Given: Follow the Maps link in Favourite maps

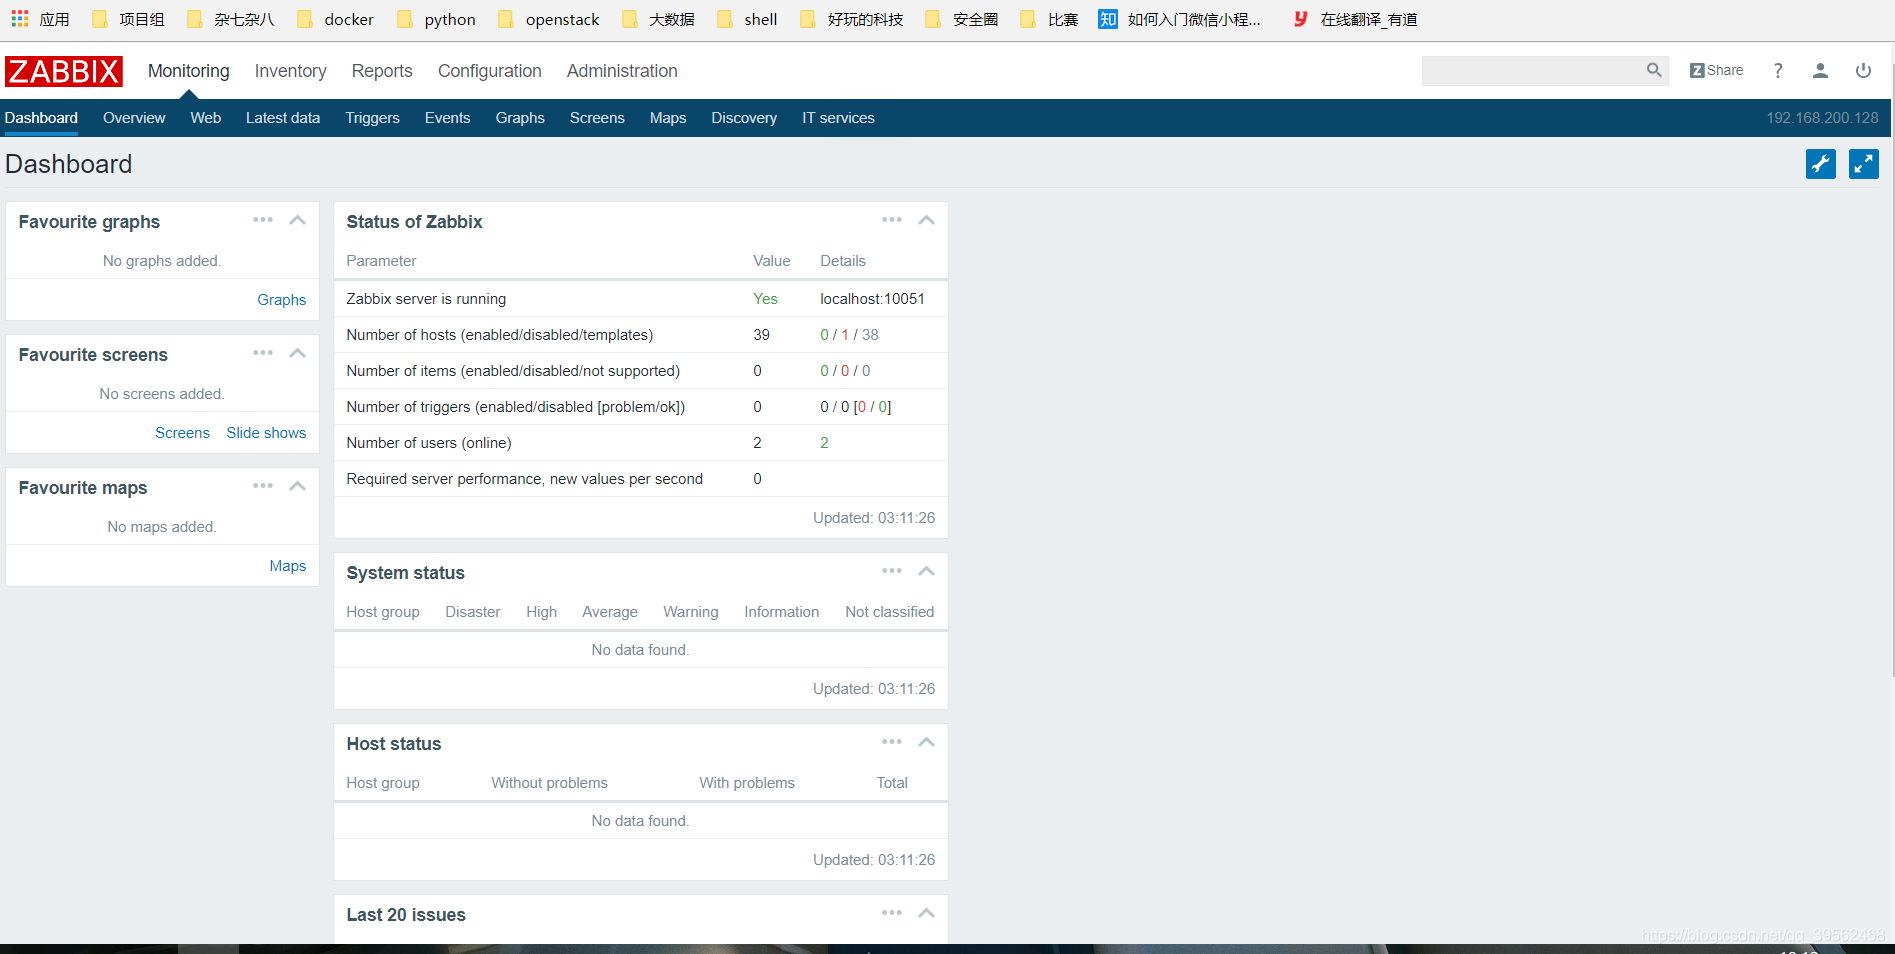Looking at the screenshot, I should point(288,566).
